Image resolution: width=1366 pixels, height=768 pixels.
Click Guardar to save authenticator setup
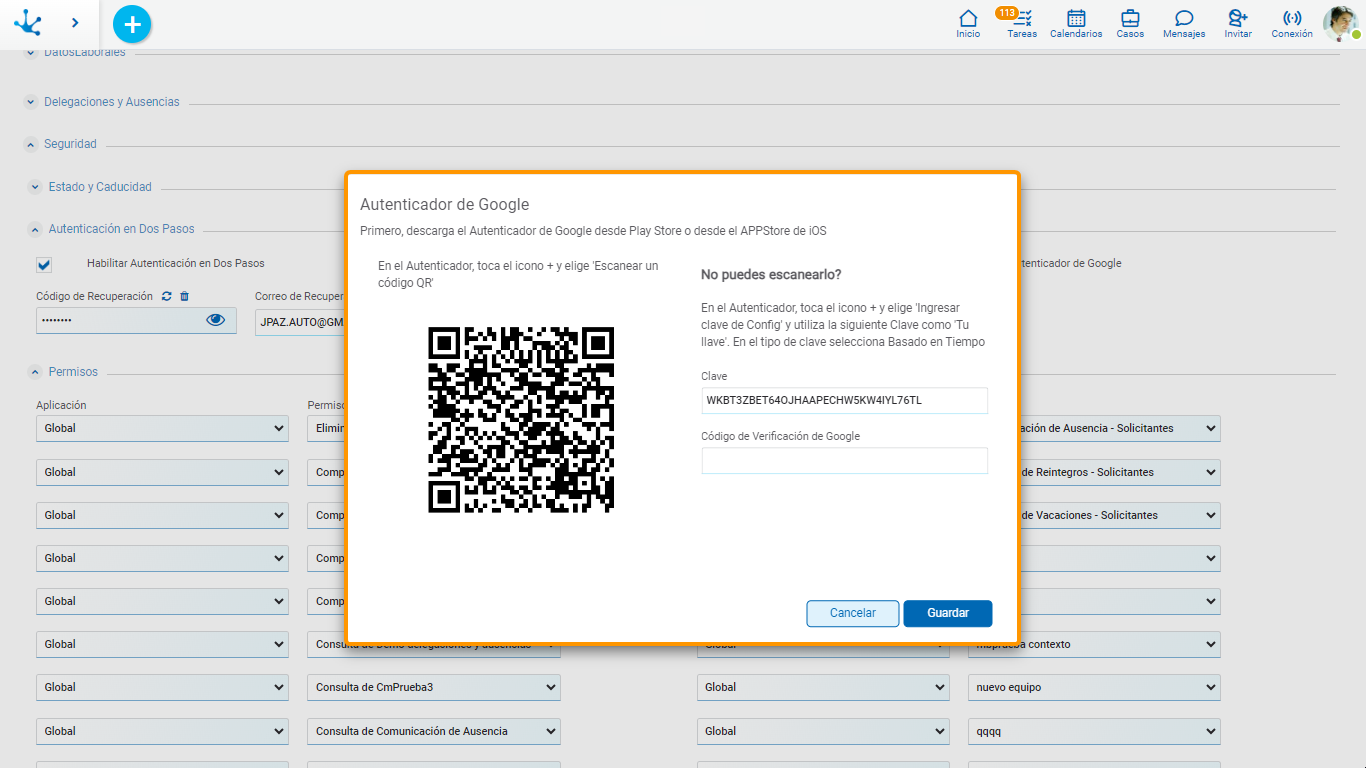click(x=948, y=613)
